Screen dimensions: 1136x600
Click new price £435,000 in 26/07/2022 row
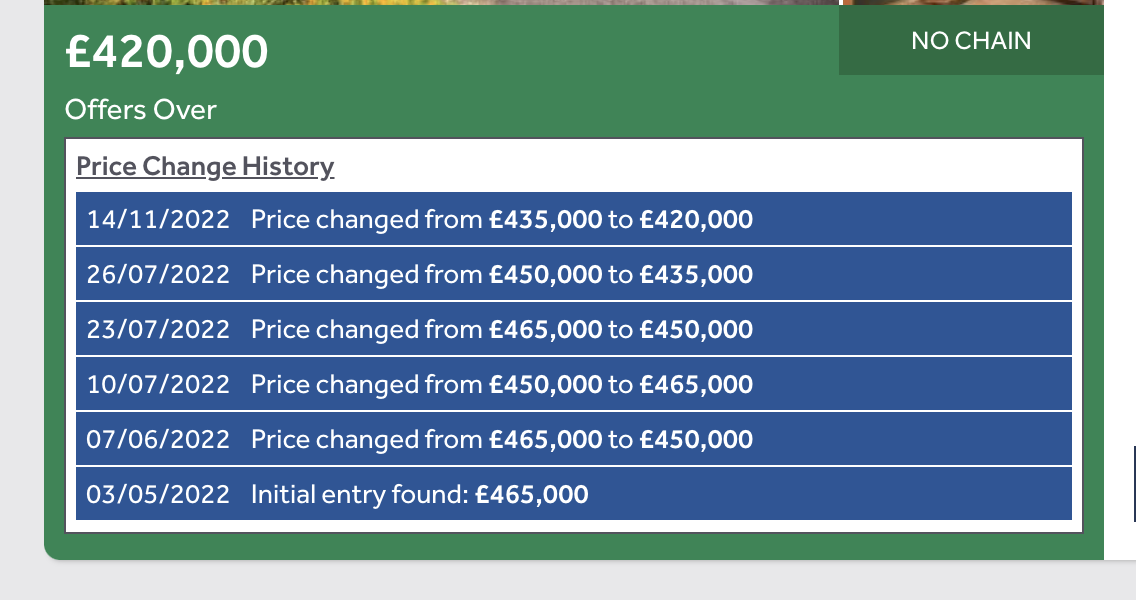pyautogui.click(x=696, y=275)
